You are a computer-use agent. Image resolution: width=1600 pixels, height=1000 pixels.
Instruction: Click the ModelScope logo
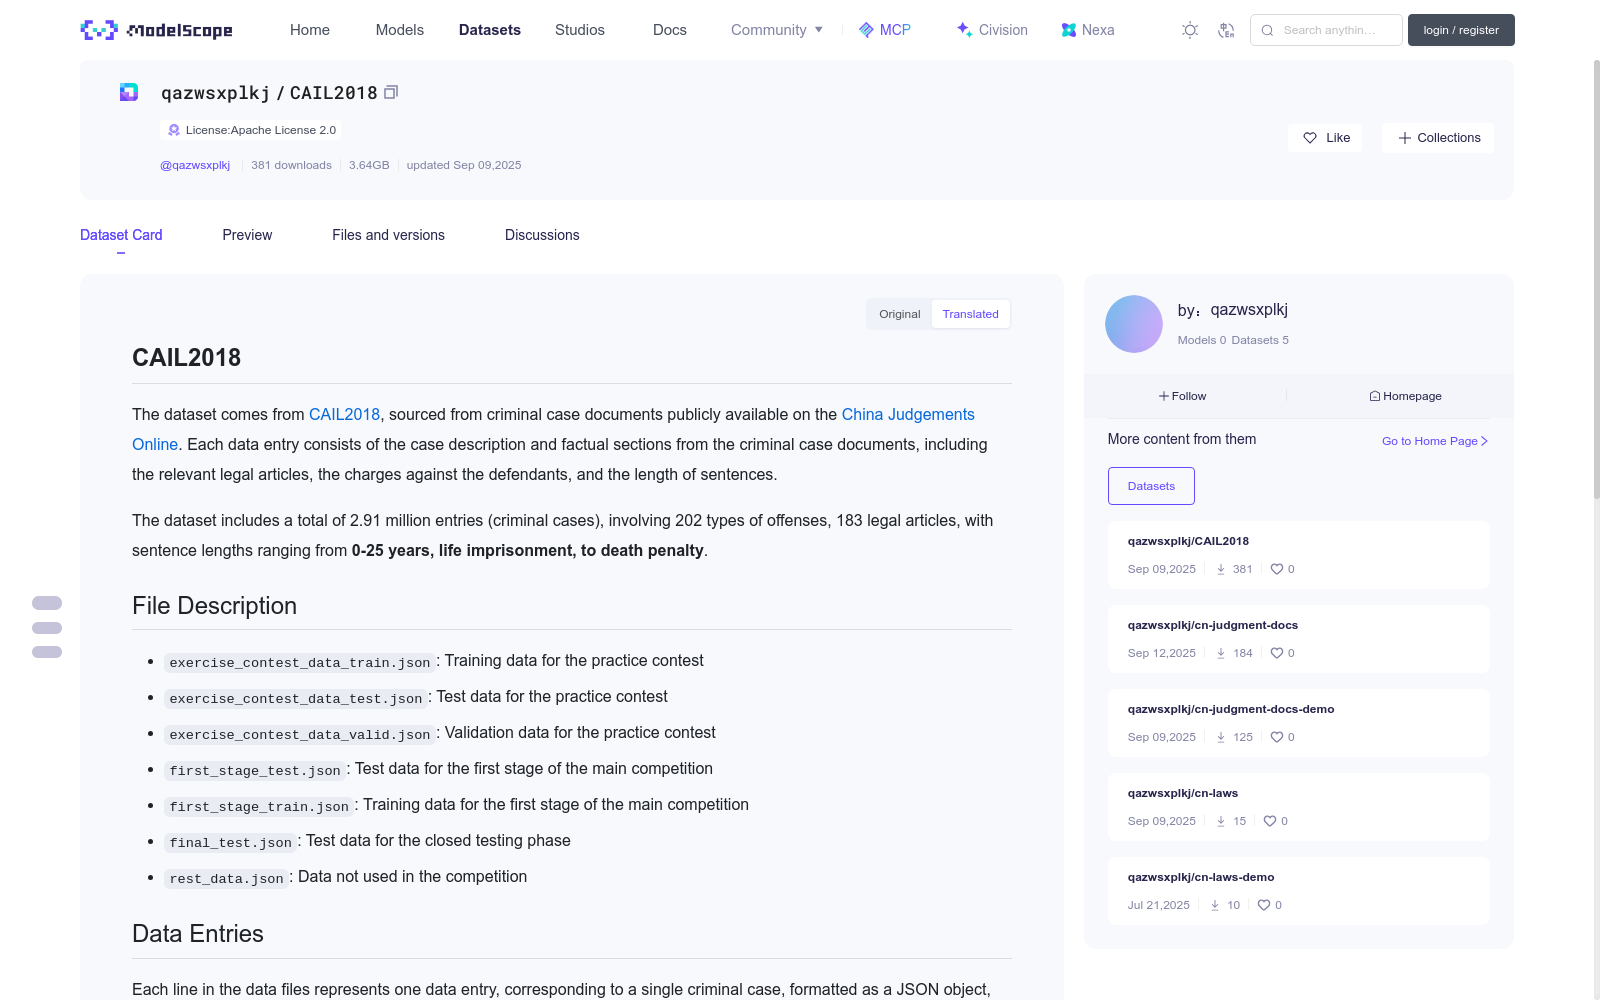[156, 30]
